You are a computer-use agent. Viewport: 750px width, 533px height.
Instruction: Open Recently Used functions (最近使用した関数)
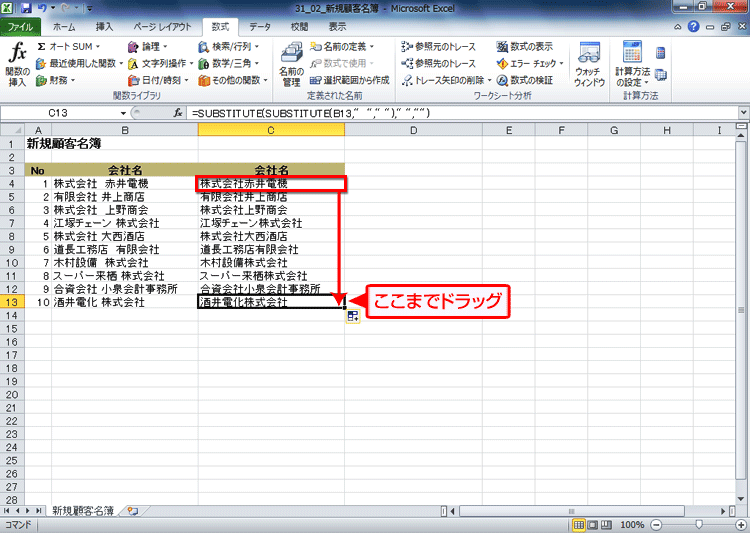coord(79,63)
